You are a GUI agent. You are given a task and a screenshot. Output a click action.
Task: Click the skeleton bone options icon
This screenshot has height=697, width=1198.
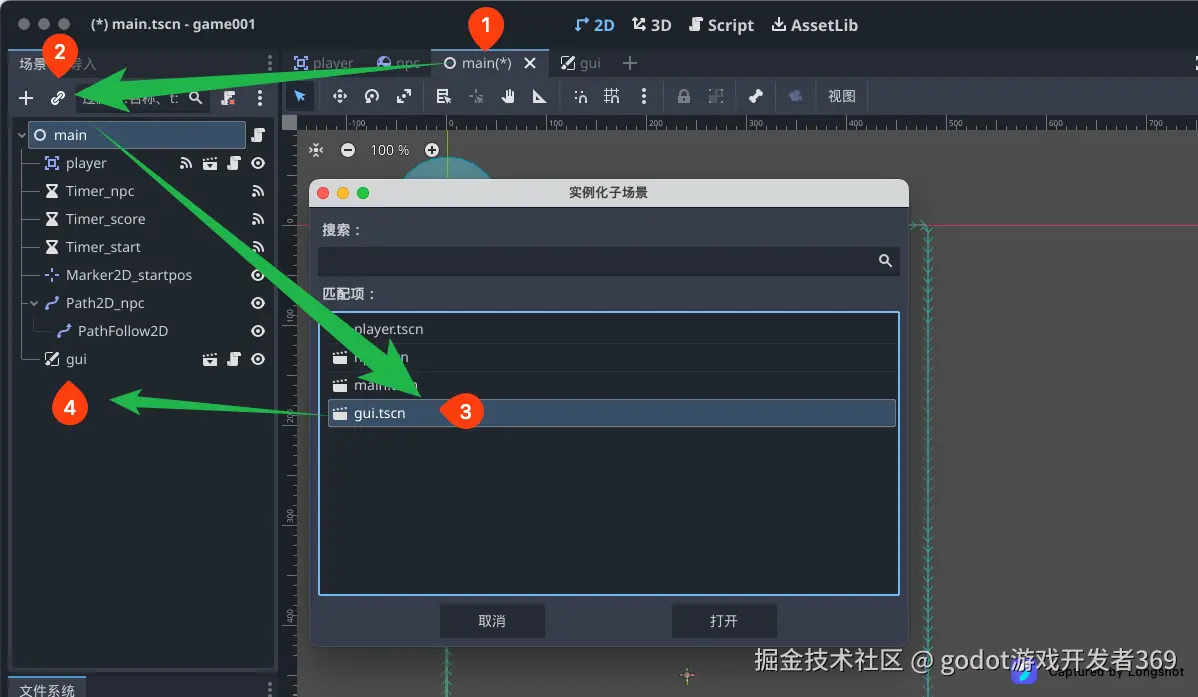(x=756, y=96)
